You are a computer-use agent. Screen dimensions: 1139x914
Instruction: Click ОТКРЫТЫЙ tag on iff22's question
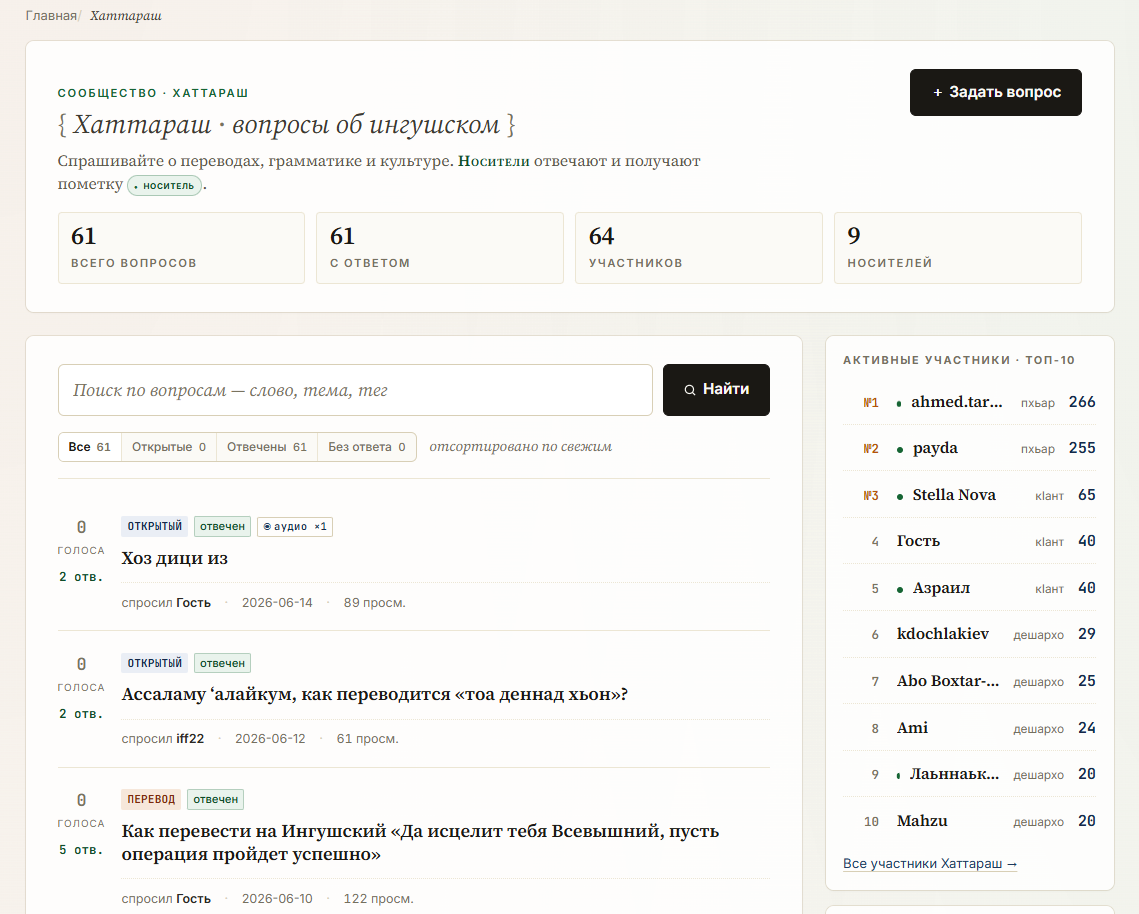point(155,663)
